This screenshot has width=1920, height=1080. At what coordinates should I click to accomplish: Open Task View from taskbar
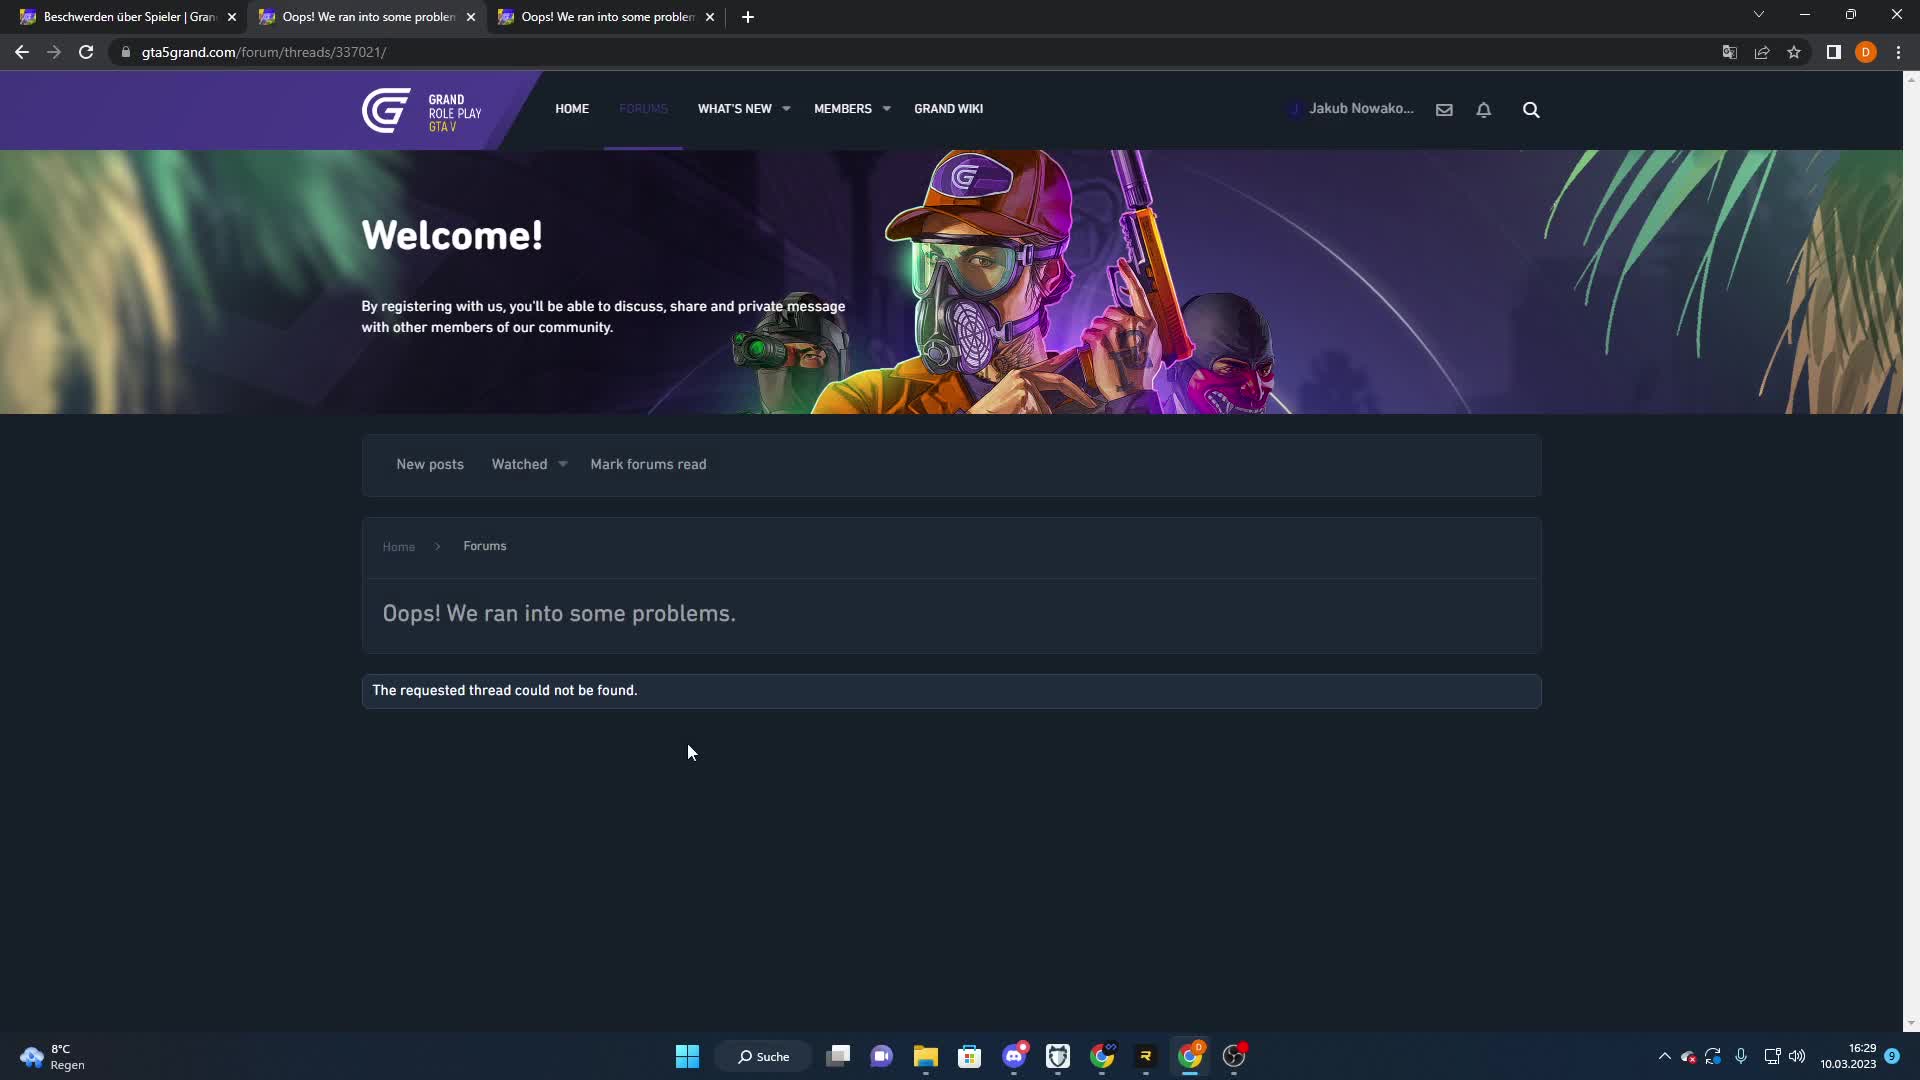pyautogui.click(x=838, y=1056)
